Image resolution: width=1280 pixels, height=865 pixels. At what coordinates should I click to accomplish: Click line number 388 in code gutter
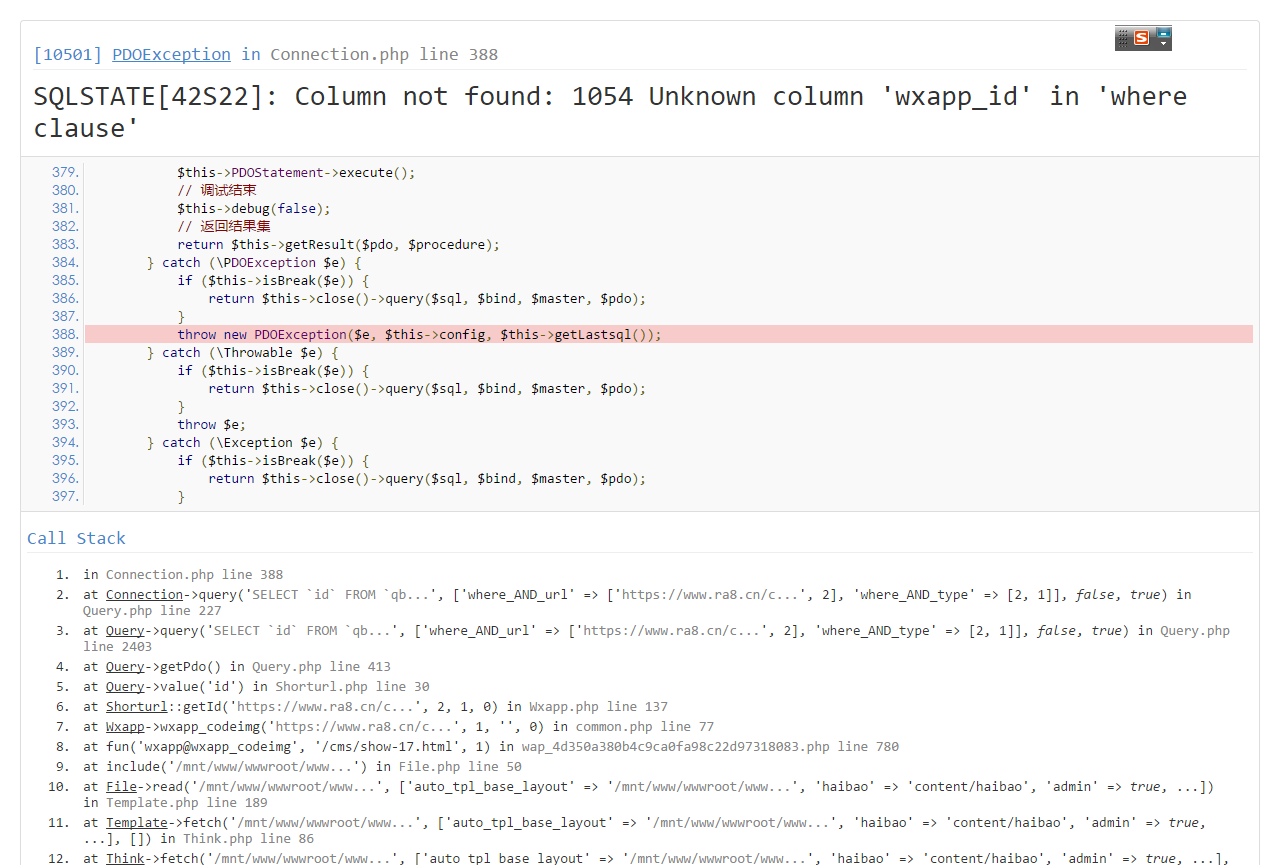[65, 334]
